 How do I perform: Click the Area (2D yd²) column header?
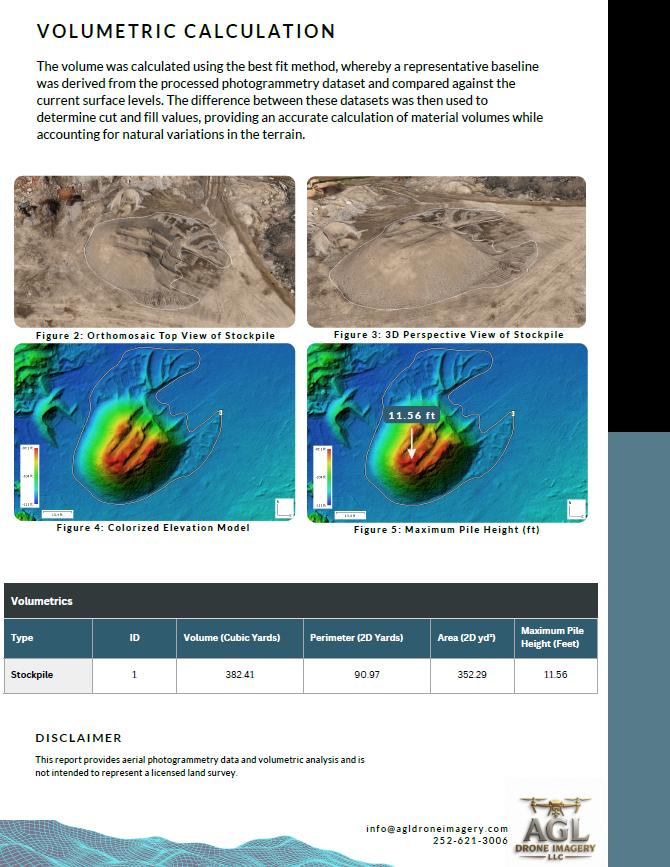[x=472, y=638]
